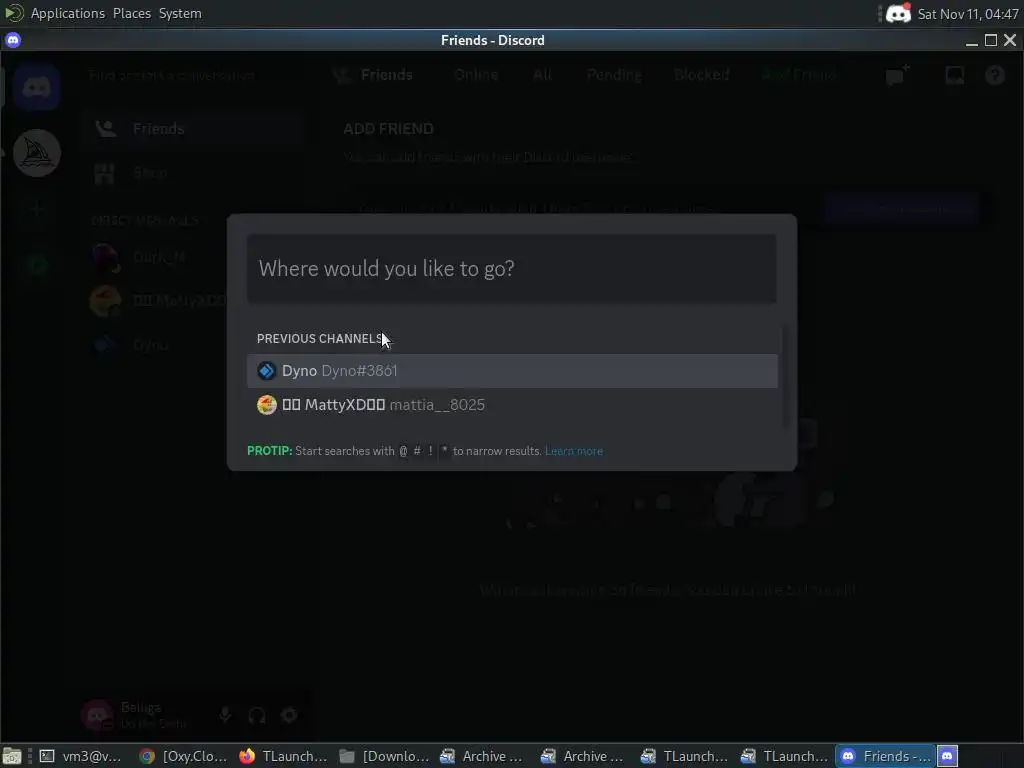Toggle the headphones deafen icon
Screen dimensions: 1024x768
pyautogui.click(x=257, y=716)
